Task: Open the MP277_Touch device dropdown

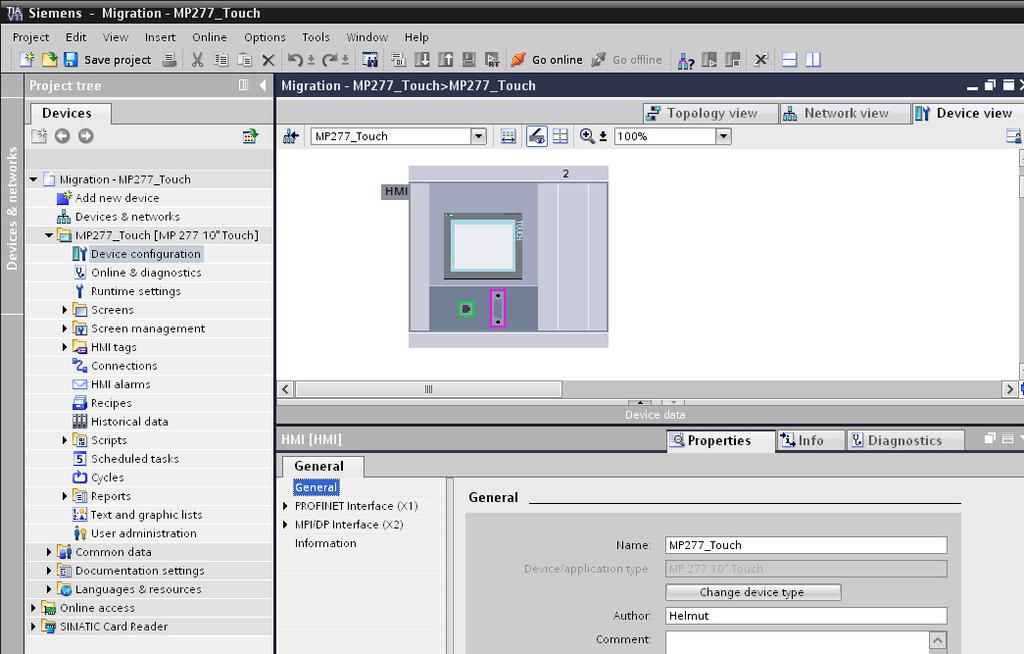Action: point(479,136)
